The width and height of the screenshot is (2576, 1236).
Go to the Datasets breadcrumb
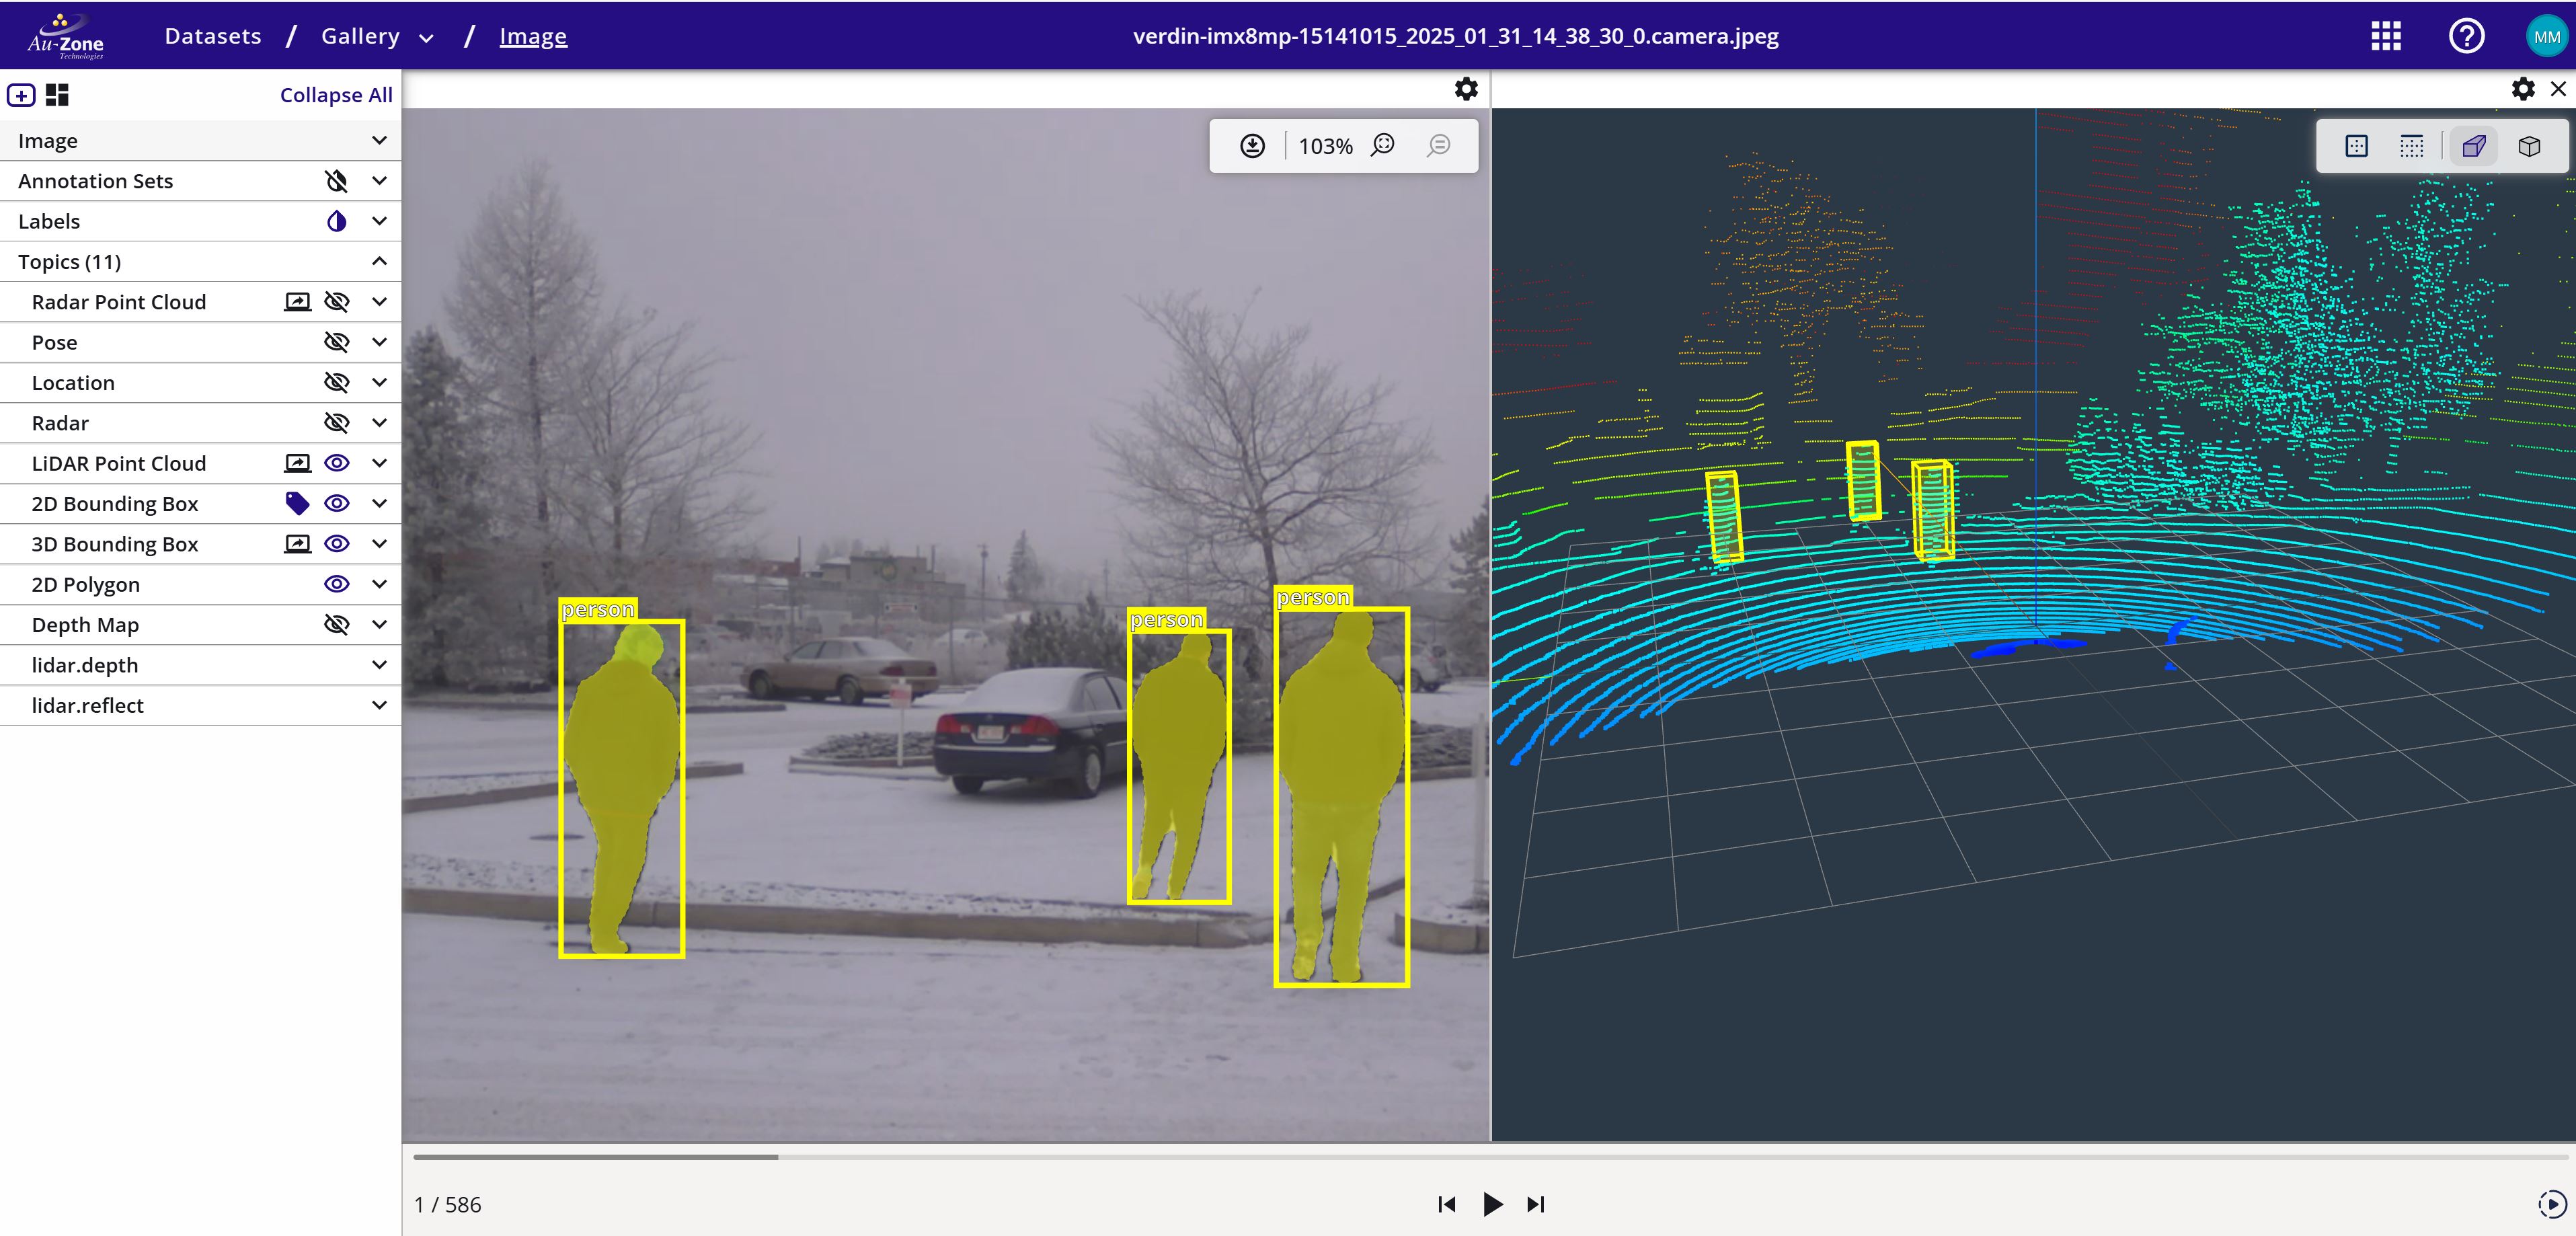[213, 36]
